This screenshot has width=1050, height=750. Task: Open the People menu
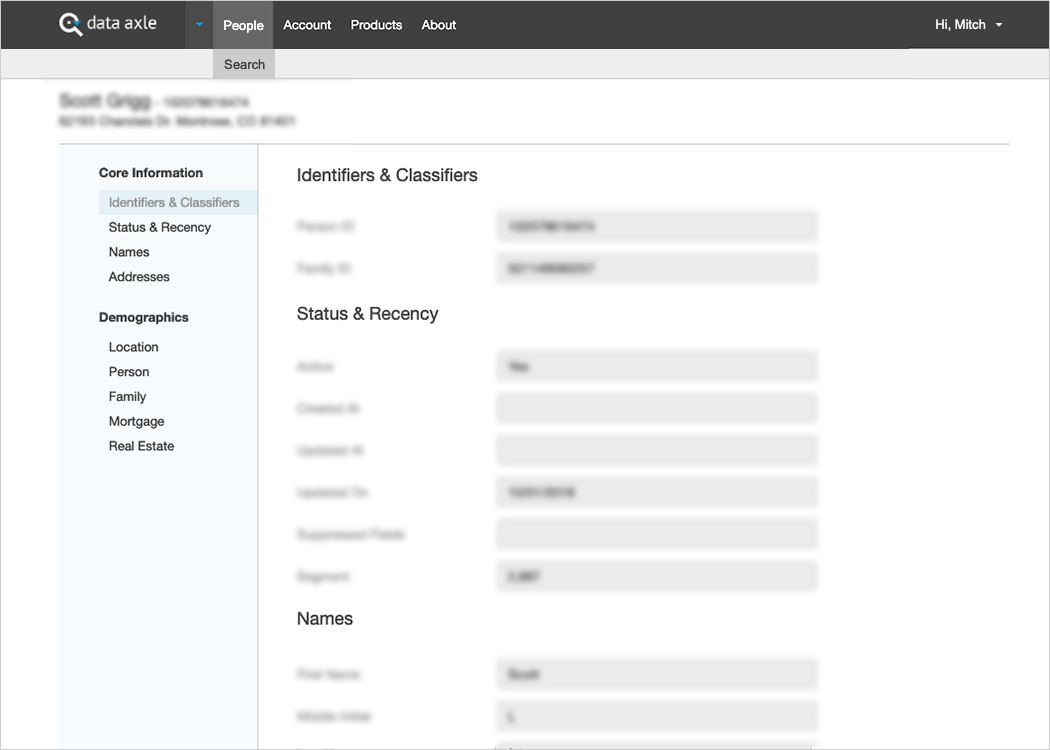point(243,25)
